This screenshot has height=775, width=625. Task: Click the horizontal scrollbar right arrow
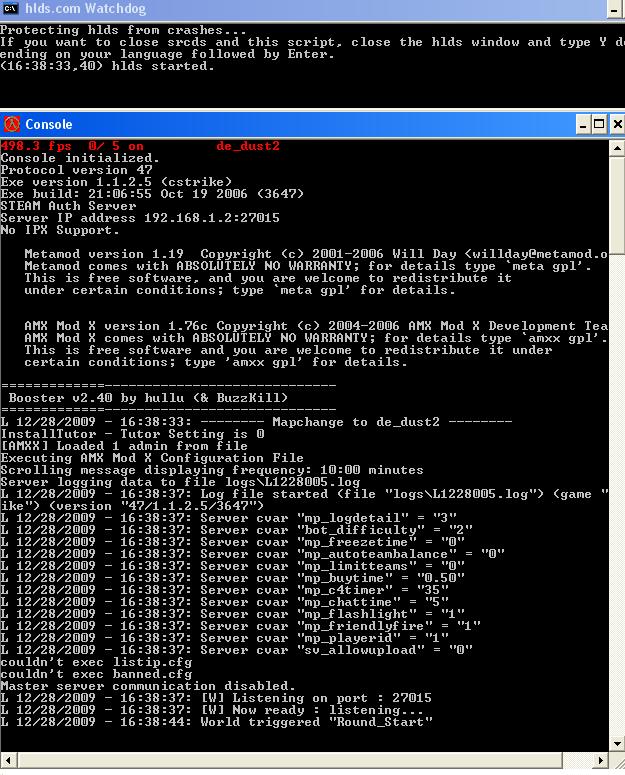tap(601, 760)
